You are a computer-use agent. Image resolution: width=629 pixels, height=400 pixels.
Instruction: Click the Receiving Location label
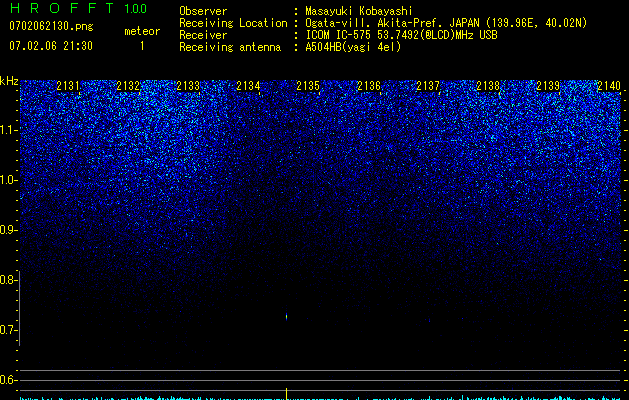233,23
